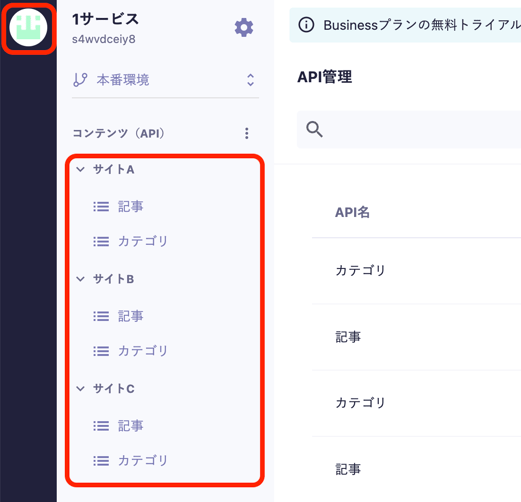
Task: Click the API名 column header
Action: point(352,212)
